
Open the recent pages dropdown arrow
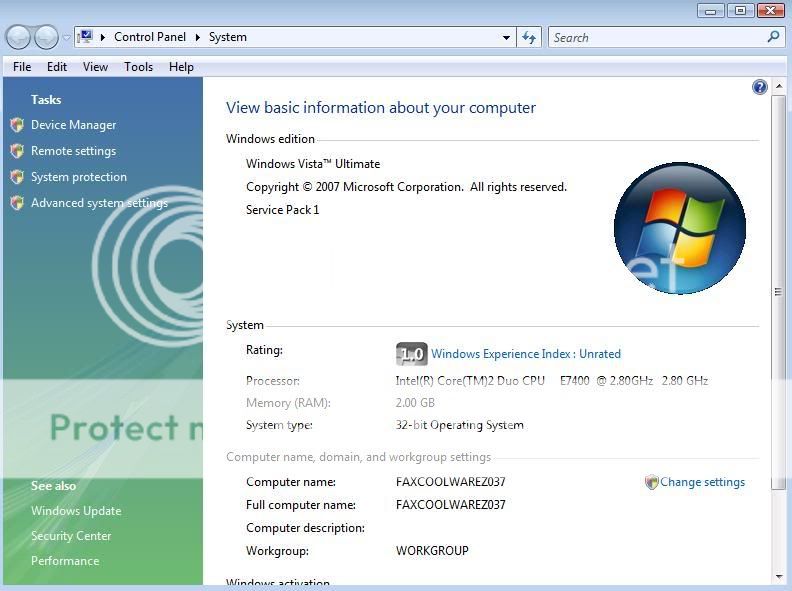coord(67,38)
